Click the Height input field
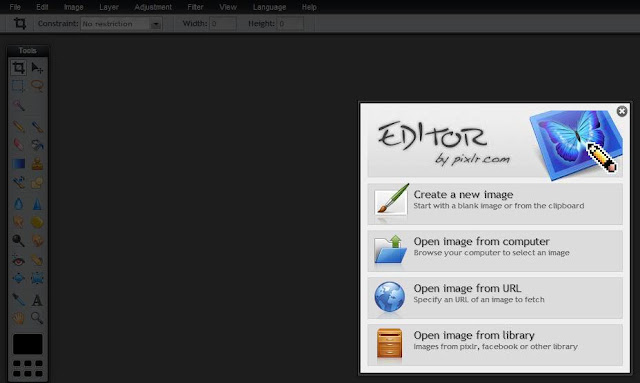Viewport: 640px width, 383px height. [290, 24]
